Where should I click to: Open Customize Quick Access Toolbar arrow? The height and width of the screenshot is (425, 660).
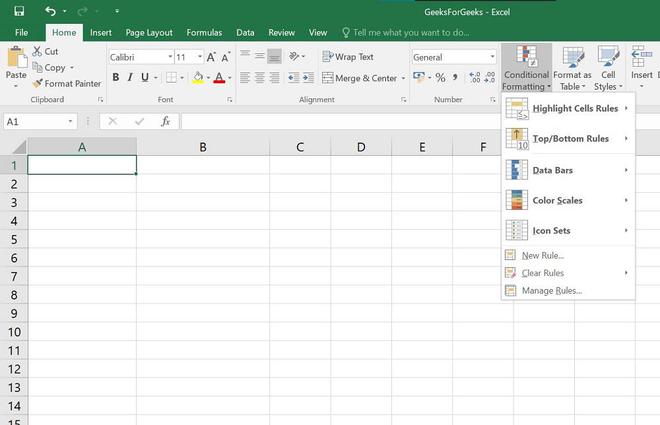(x=117, y=11)
